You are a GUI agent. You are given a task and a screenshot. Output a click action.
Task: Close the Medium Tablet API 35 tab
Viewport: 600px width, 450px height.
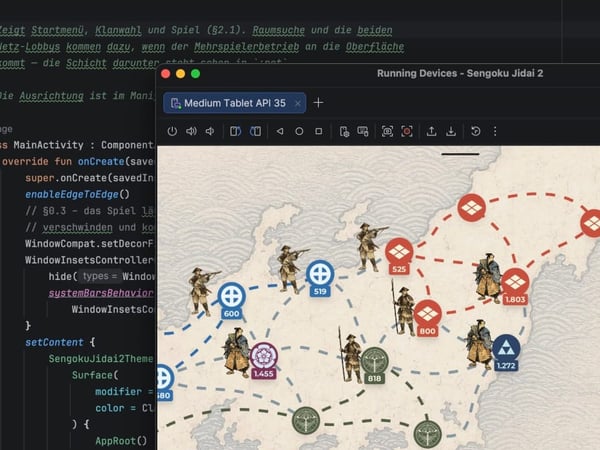click(298, 103)
